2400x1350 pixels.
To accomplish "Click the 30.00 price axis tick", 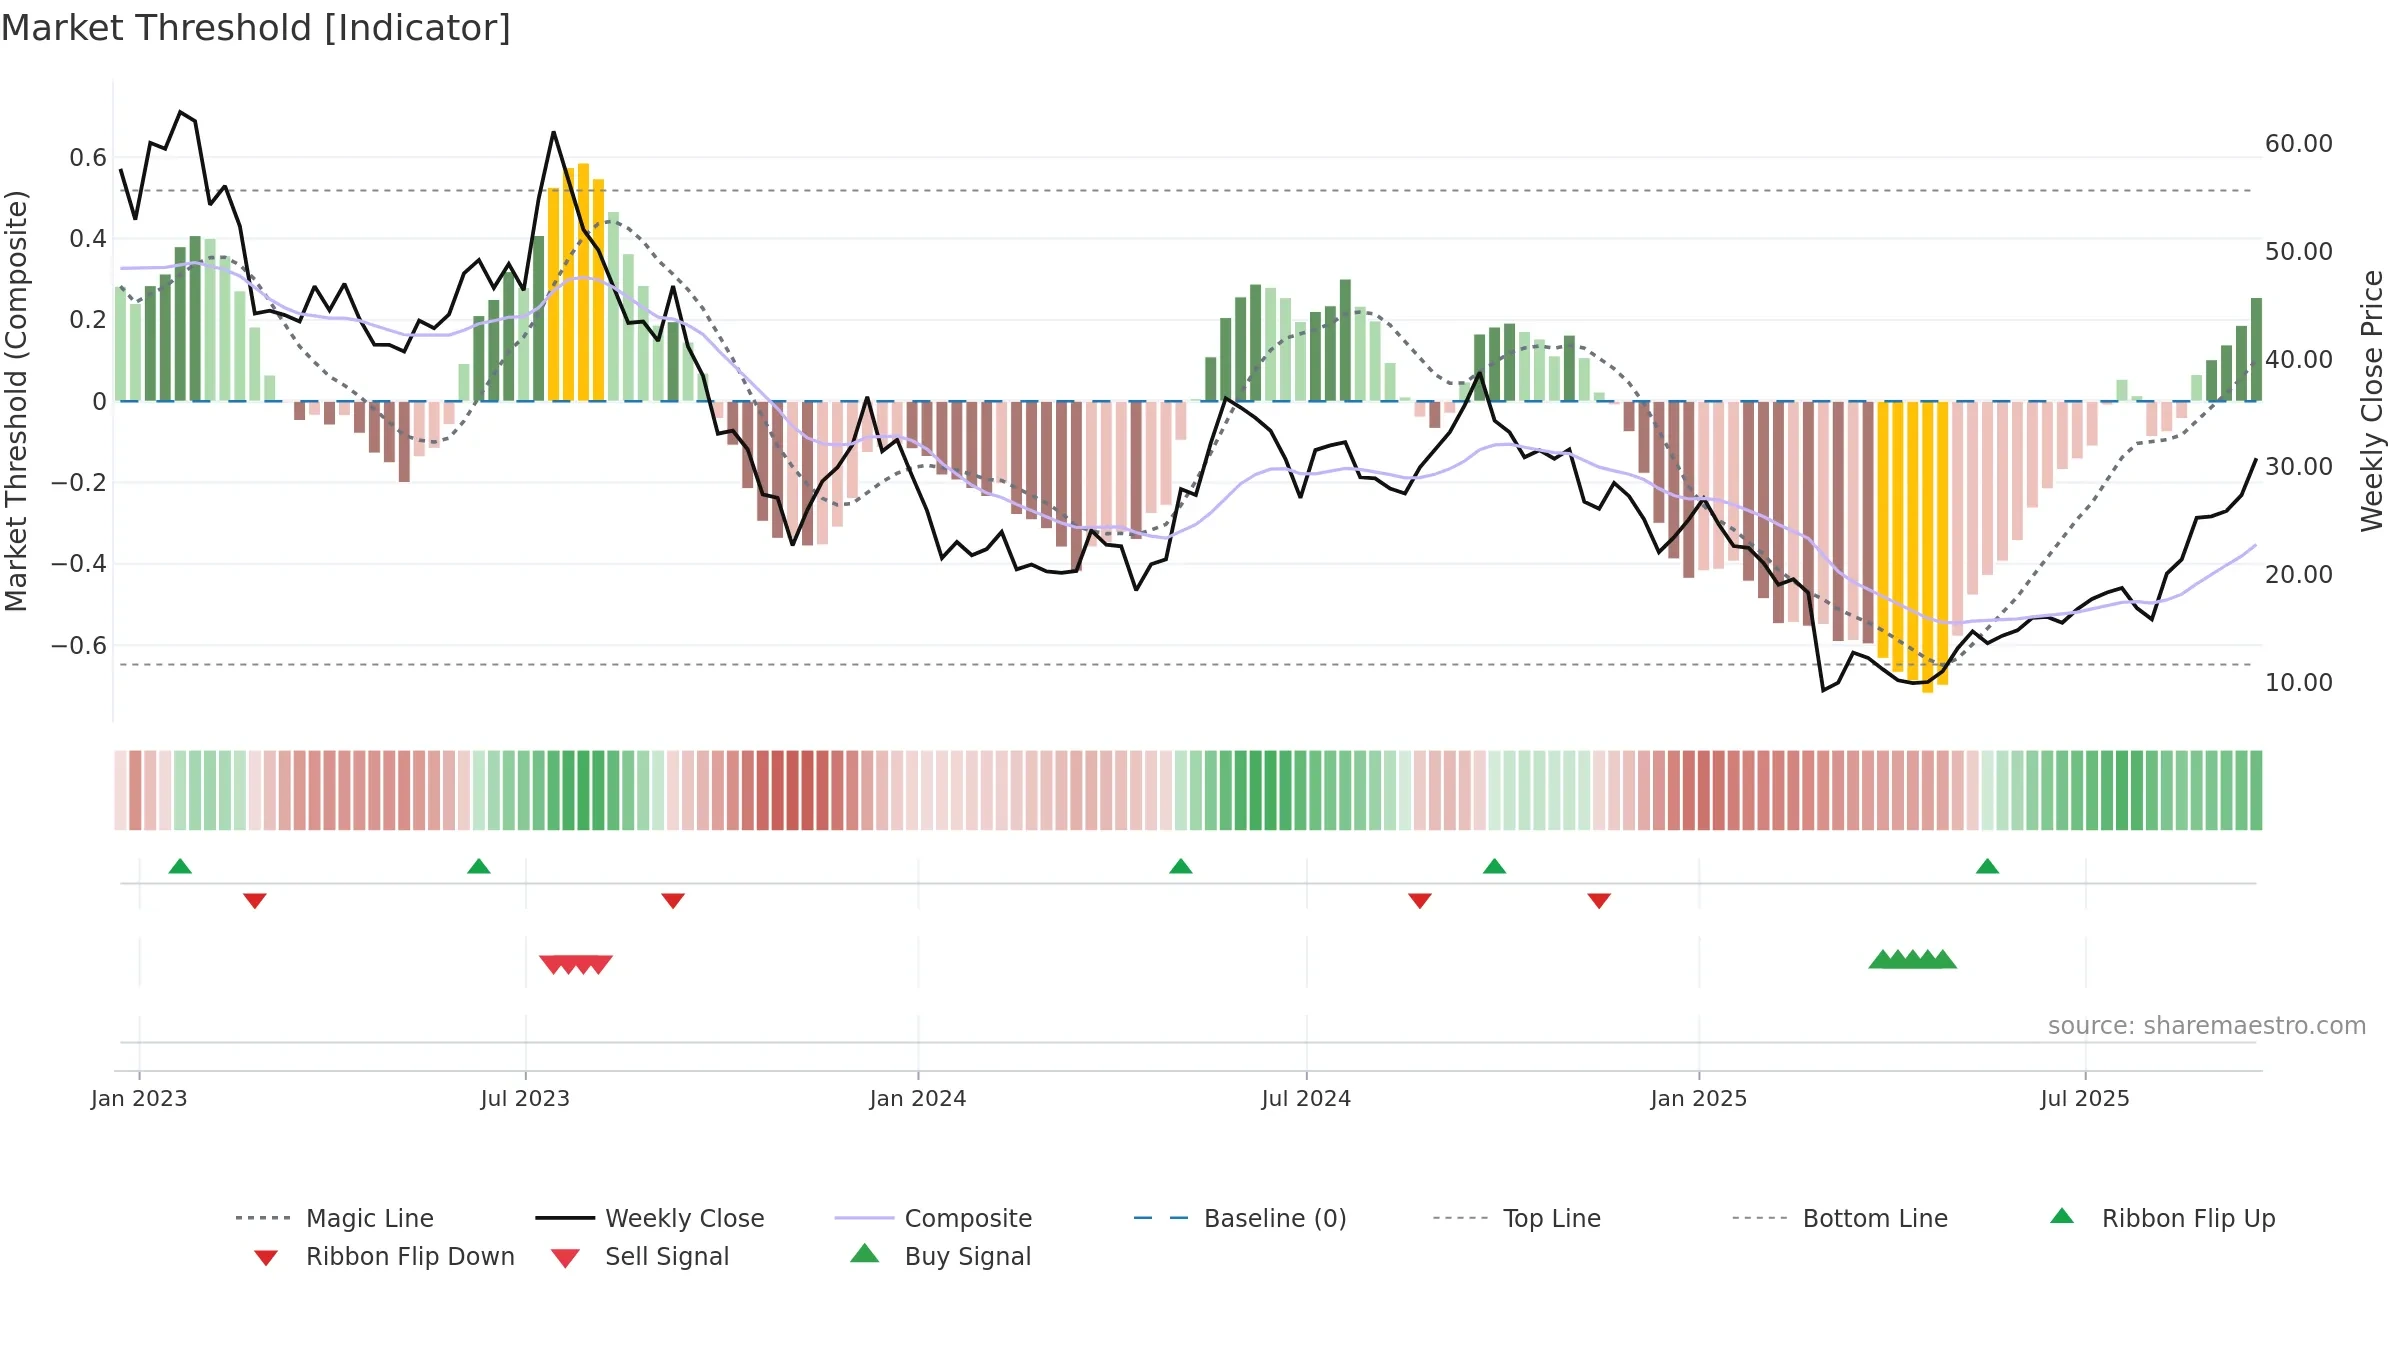I will click(x=2299, y=466).
